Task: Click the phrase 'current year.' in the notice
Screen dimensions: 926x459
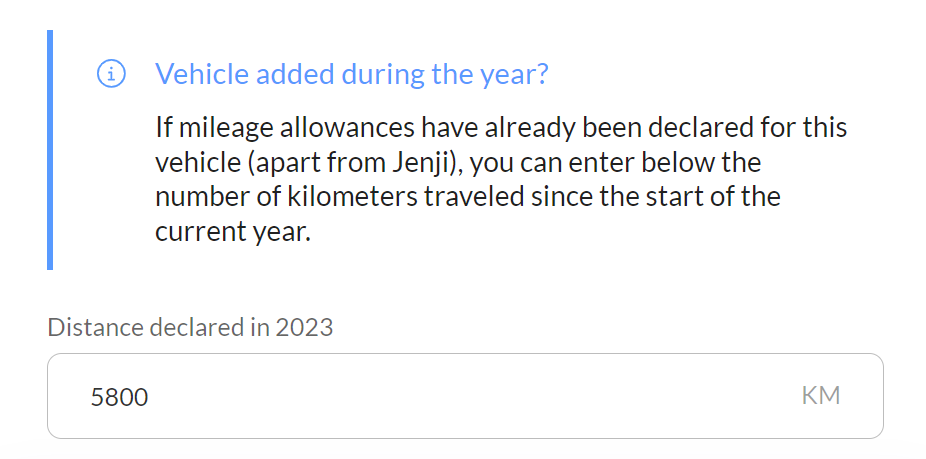Action: [x=233, y=232]
